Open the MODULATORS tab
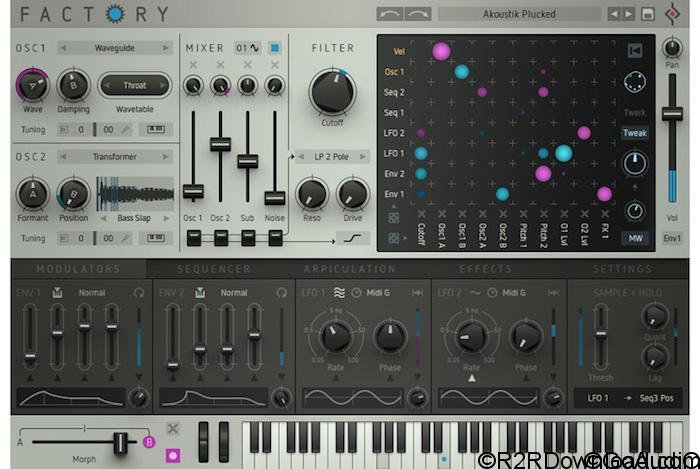This screenshot has width=700, height=469. [x=79, y=269]
